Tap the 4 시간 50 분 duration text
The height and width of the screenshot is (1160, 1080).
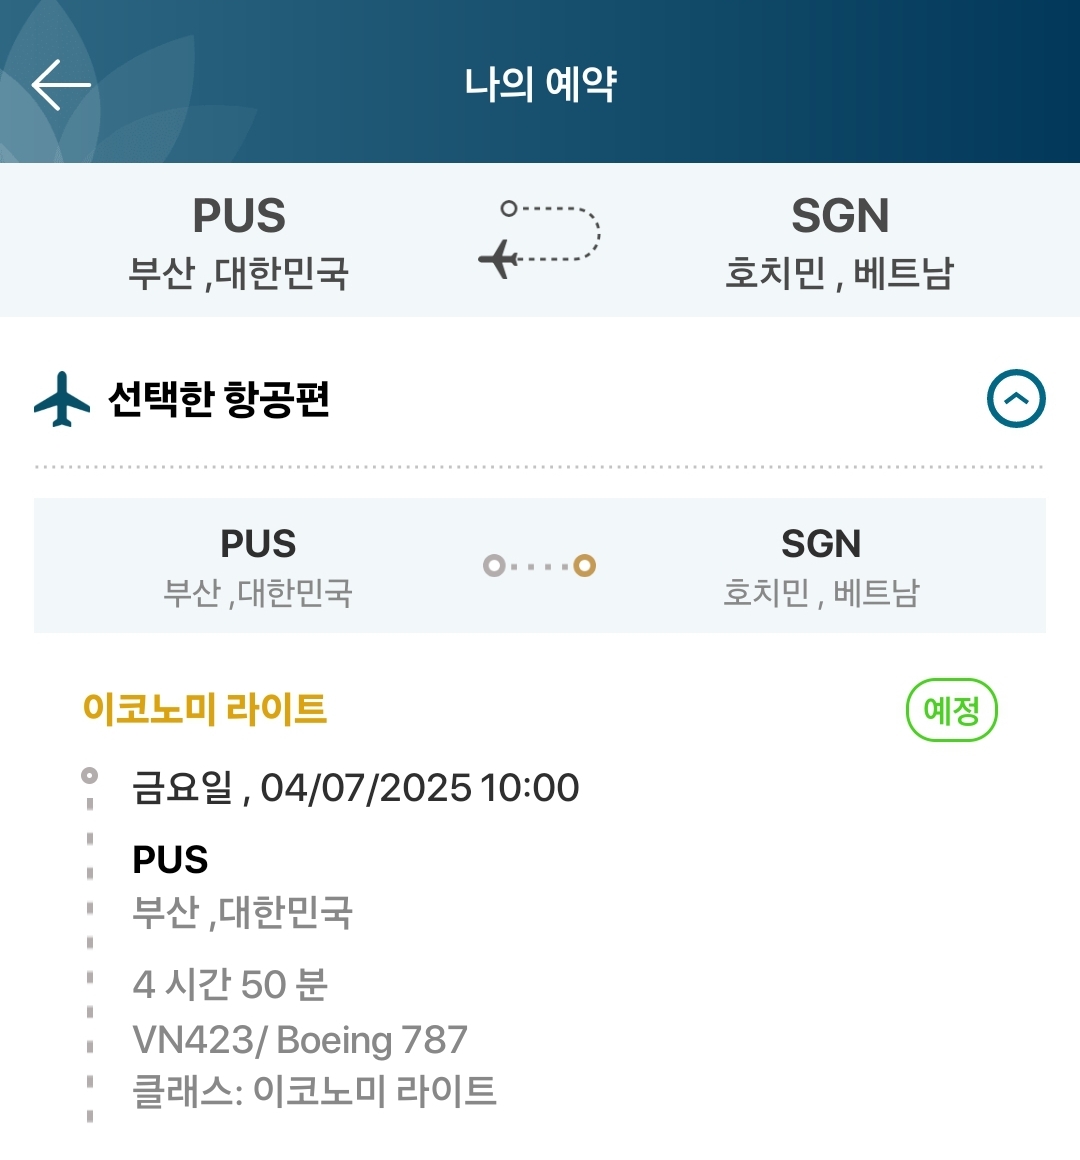coord(230,985)
